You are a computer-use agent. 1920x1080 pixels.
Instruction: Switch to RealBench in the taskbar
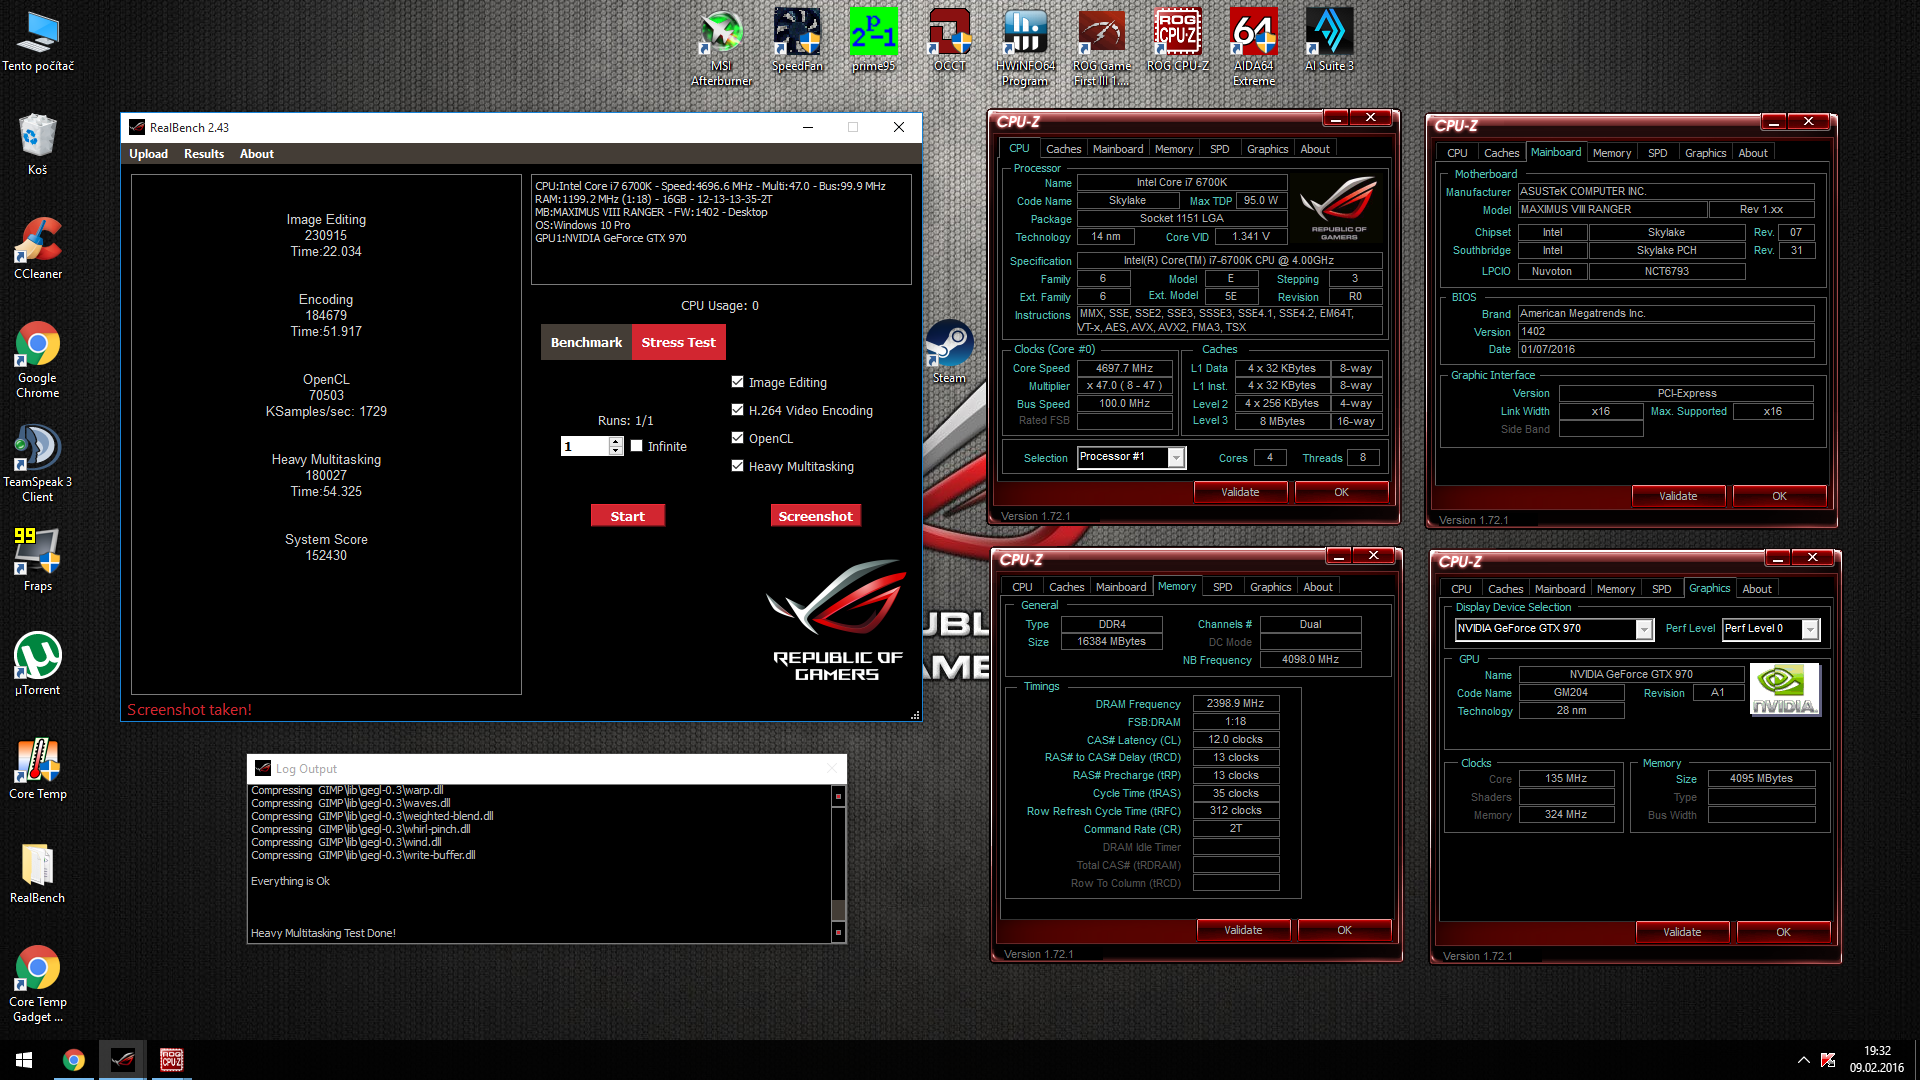[122, 1060]
